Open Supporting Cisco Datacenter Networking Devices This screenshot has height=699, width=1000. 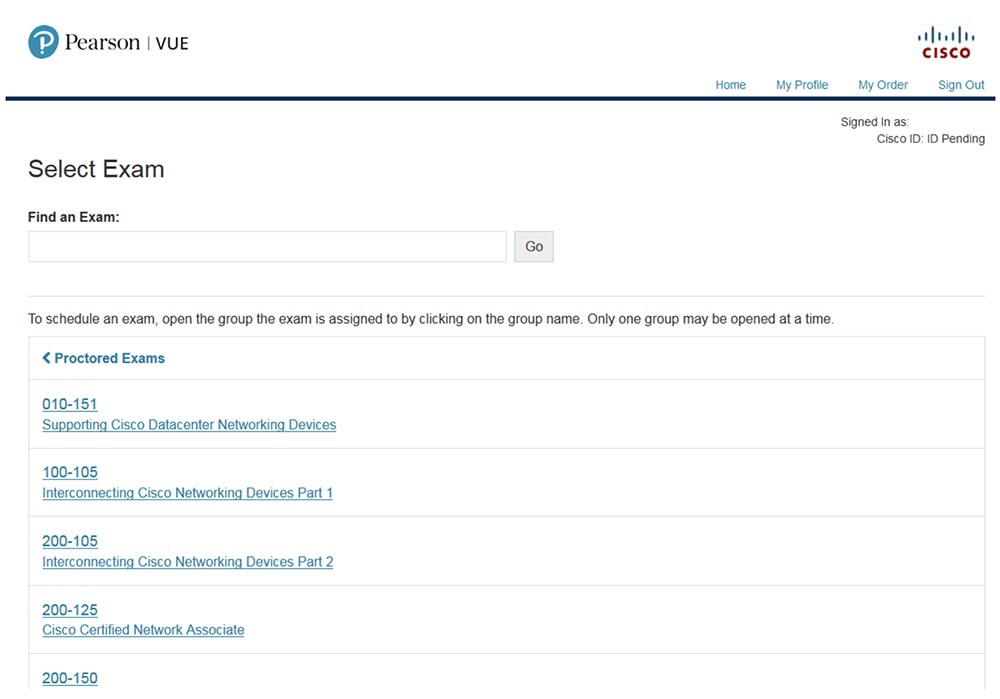[x=189, y=425]
